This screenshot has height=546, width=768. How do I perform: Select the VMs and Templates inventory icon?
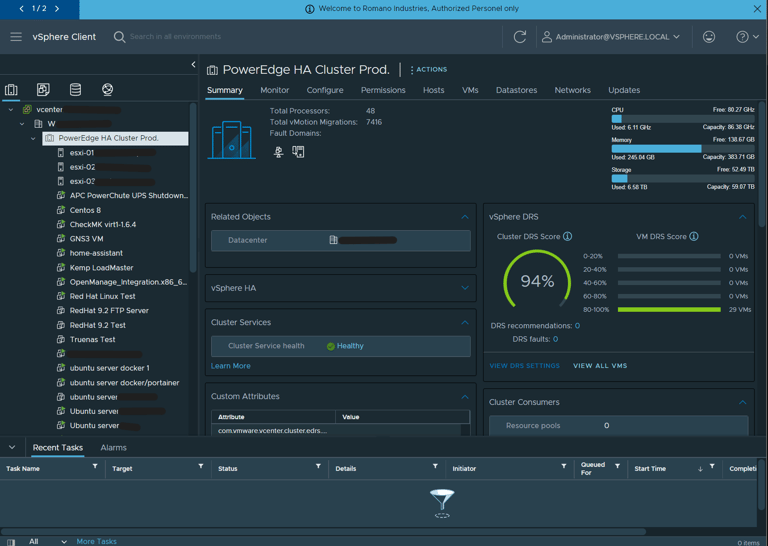pos(43,89)
